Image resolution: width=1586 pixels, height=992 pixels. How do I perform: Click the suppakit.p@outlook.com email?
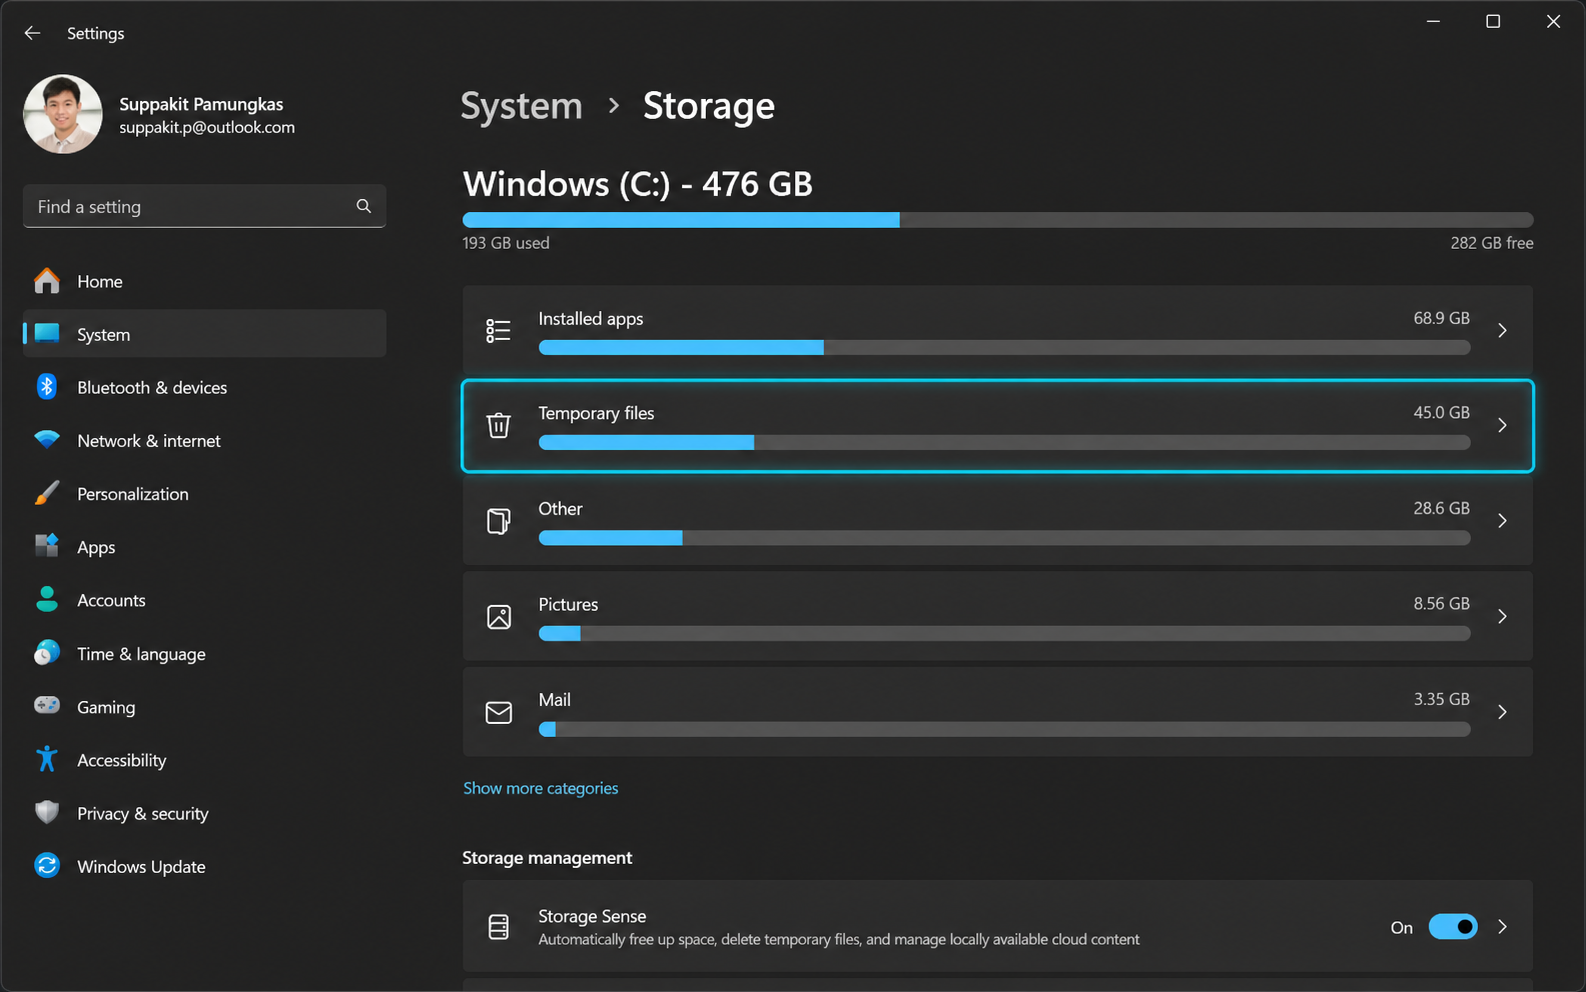point(207,127)
